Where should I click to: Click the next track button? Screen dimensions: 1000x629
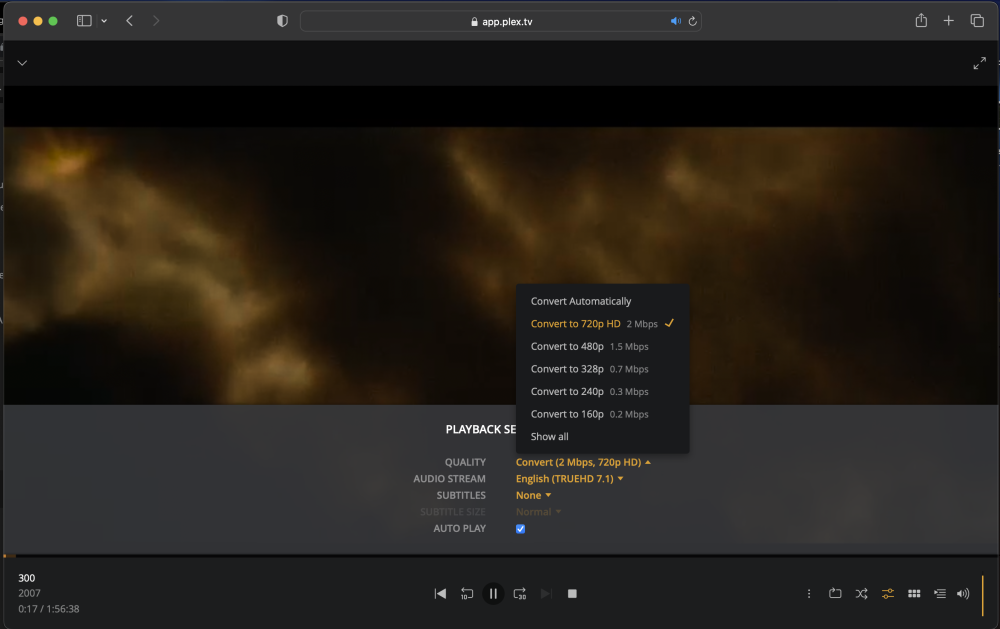pyautogui.click(x=546, y=593)
